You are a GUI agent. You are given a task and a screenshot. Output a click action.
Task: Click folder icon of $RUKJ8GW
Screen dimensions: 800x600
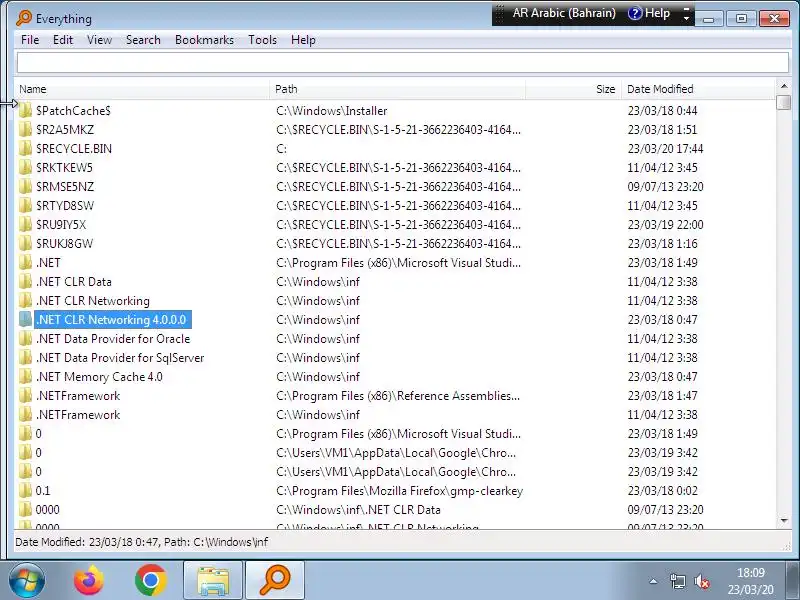25,243
